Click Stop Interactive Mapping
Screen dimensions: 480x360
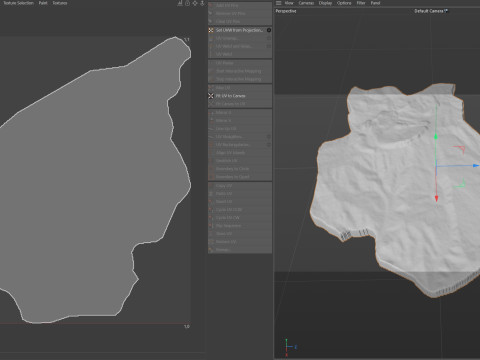pyautogui.click(x=240, y=79)
